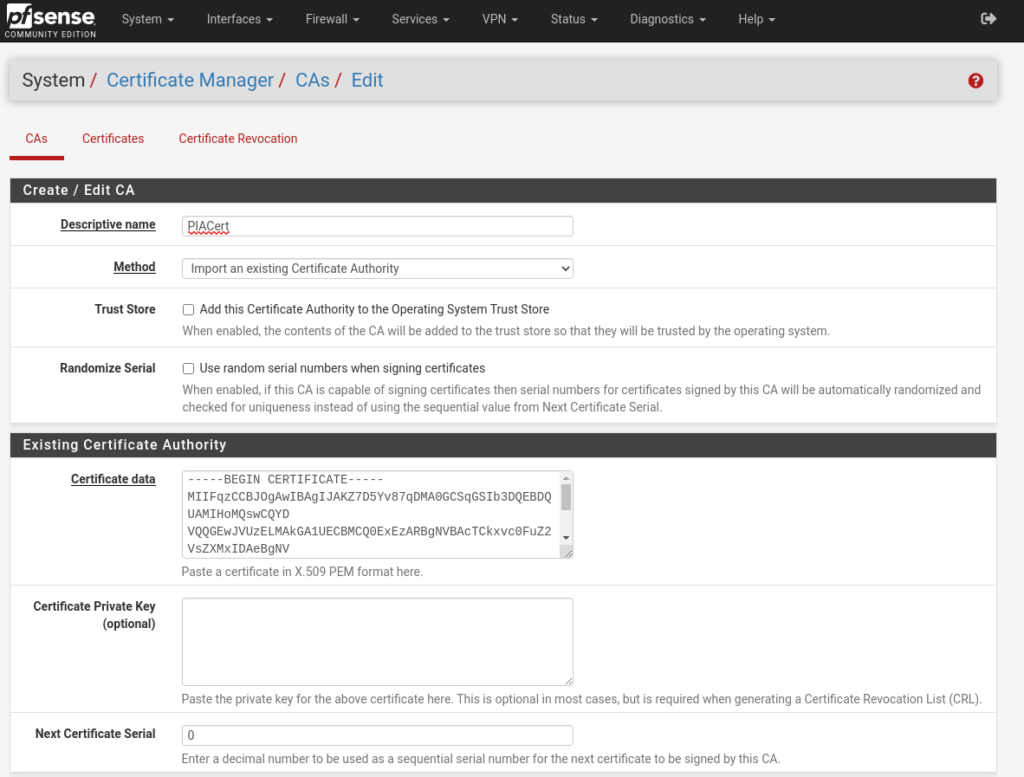Open the Method dropdown
The width and height of the screenshot is (1024, 777).
coord(377,269)
